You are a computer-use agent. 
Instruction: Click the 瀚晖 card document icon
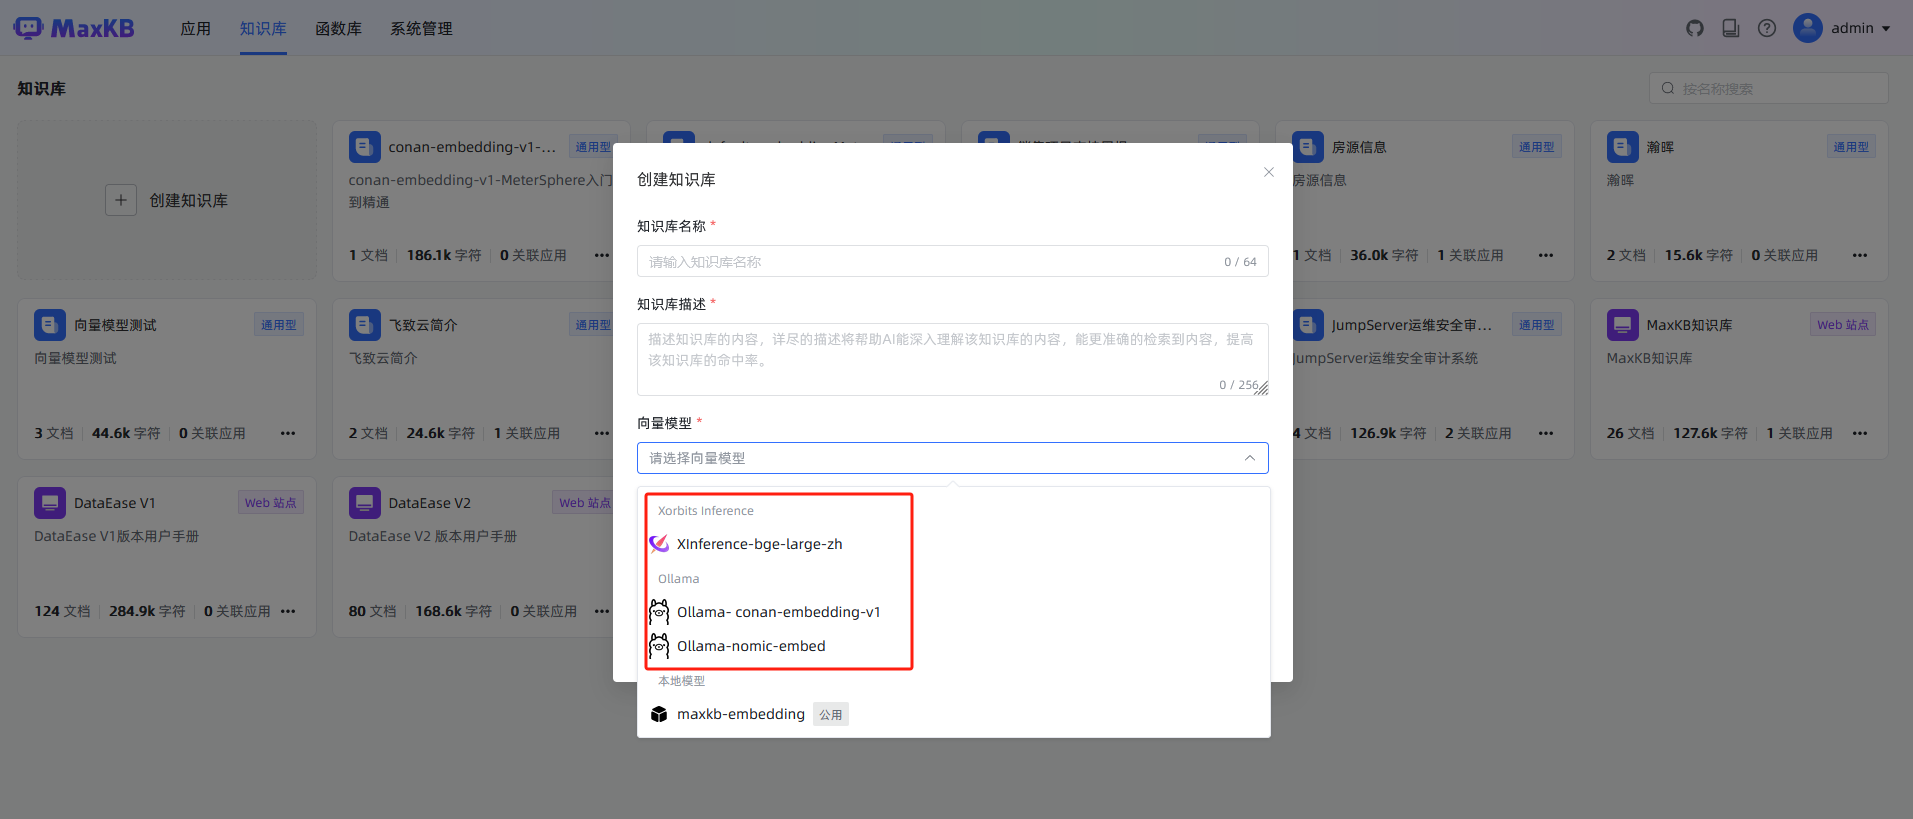(x=1623, y=147)
